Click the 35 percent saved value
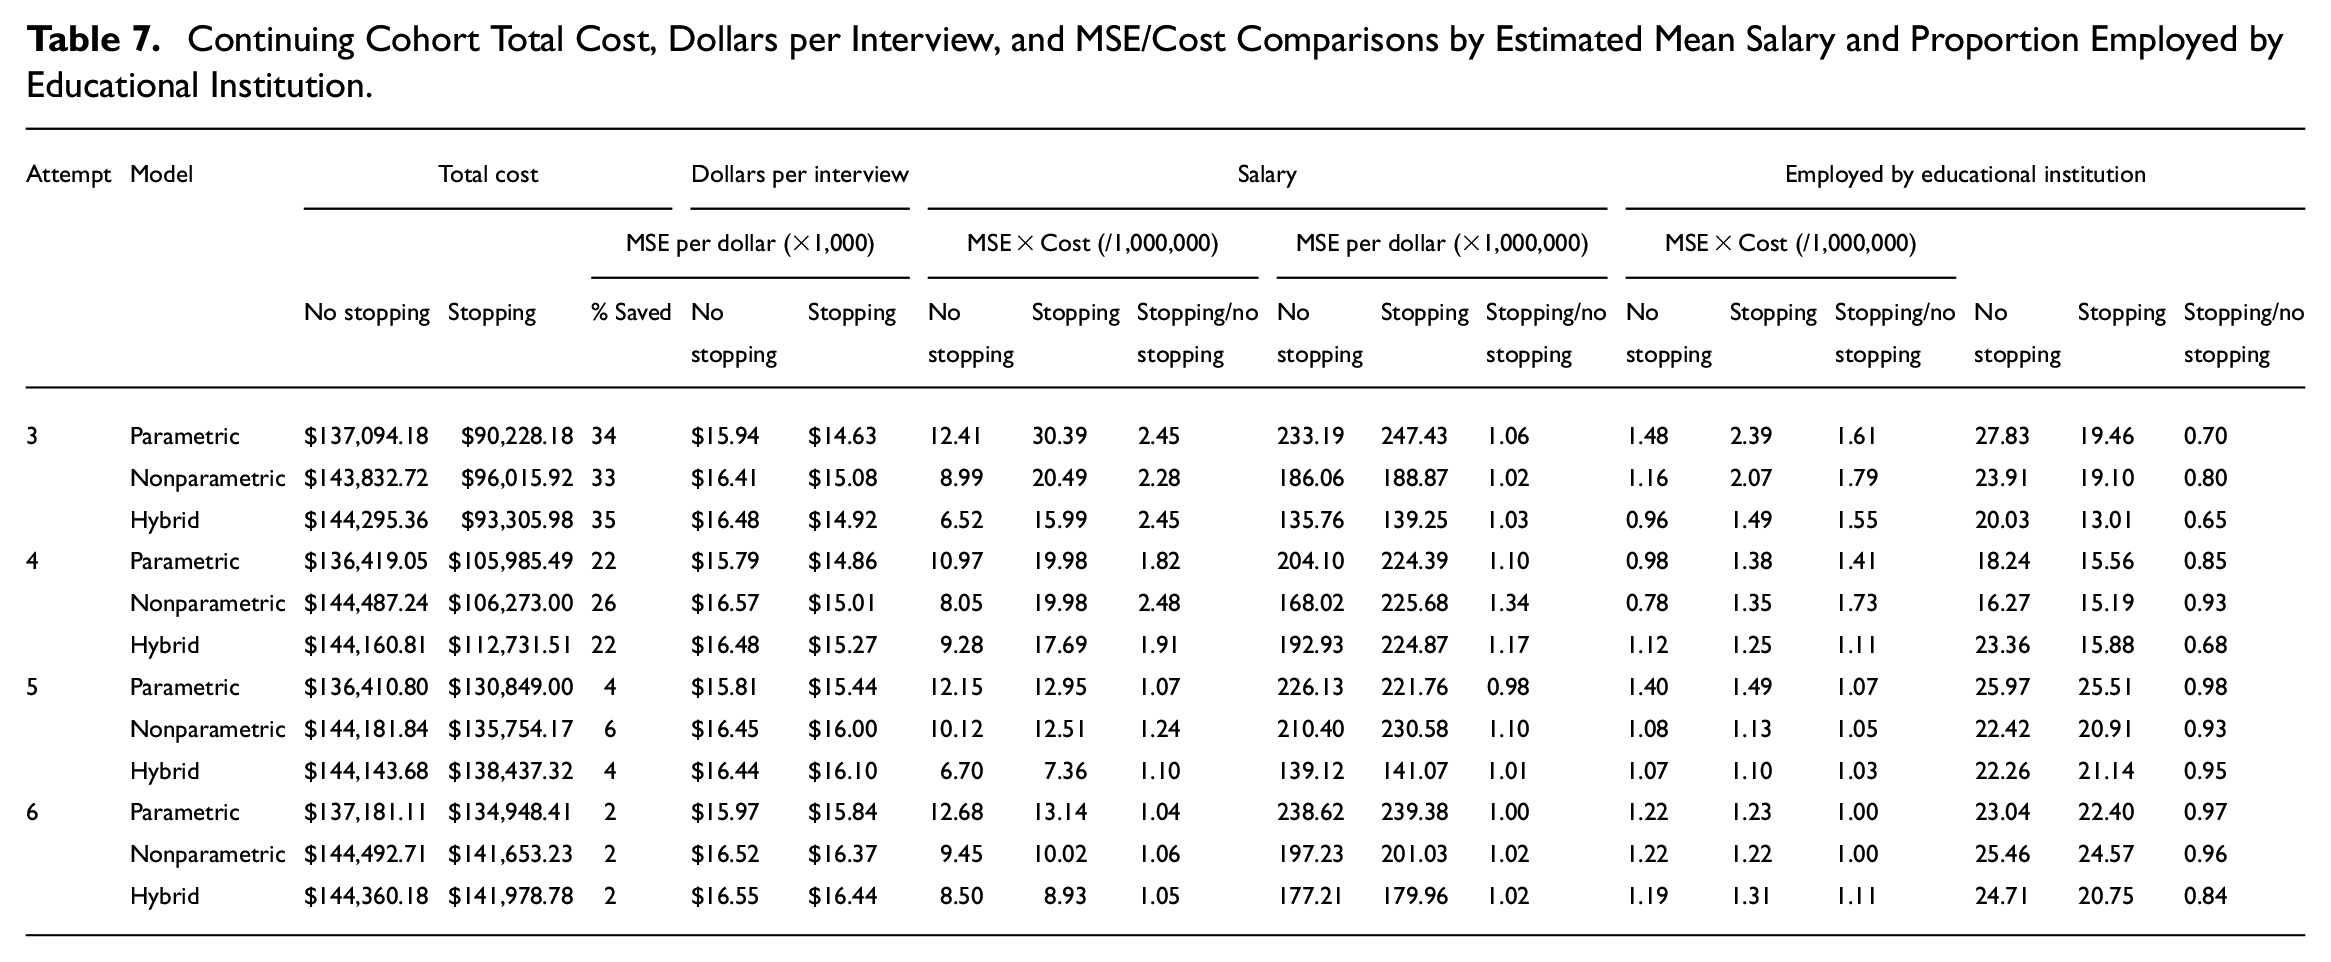The image size is (2331, 962). click(x=604, y=520)
